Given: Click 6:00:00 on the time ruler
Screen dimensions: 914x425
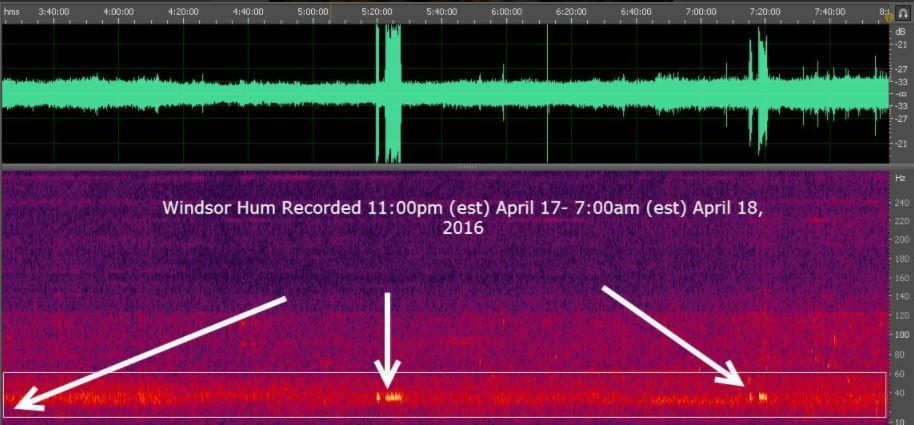Looking at the screenshot, I should (x=507, y=12).
